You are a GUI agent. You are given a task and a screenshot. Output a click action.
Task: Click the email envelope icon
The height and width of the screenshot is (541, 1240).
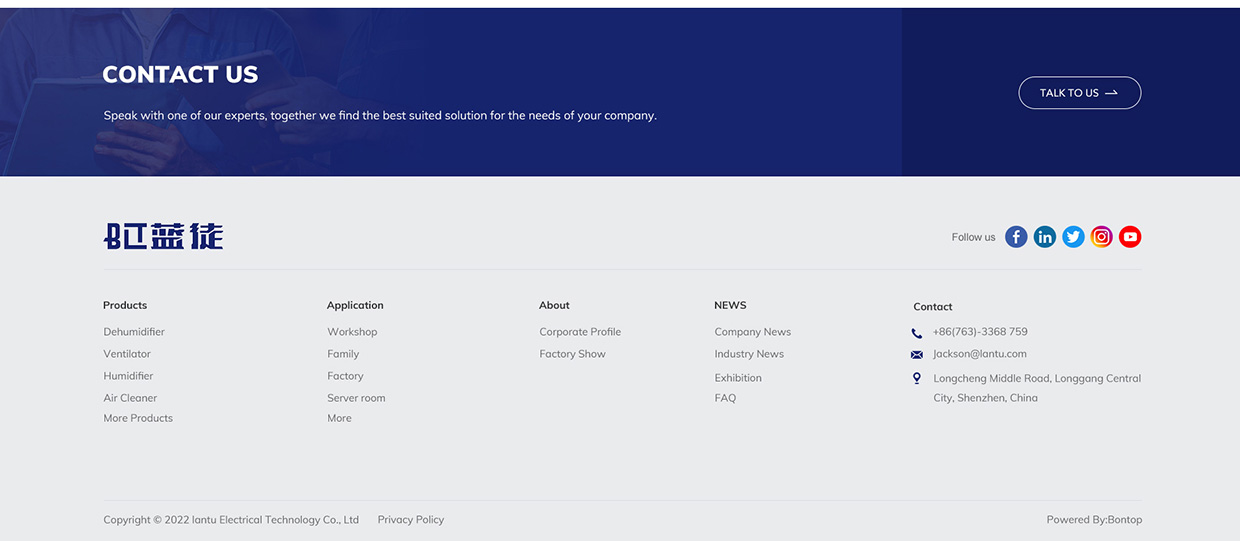(x=917, y=355)
